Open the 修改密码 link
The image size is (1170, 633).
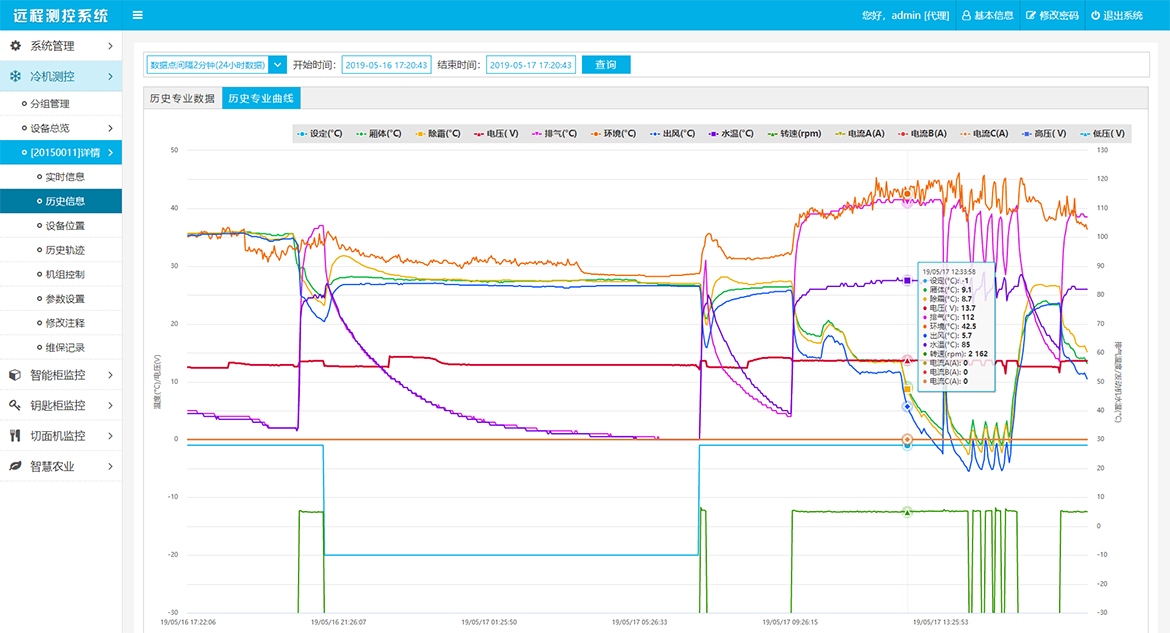[1051, 15]
